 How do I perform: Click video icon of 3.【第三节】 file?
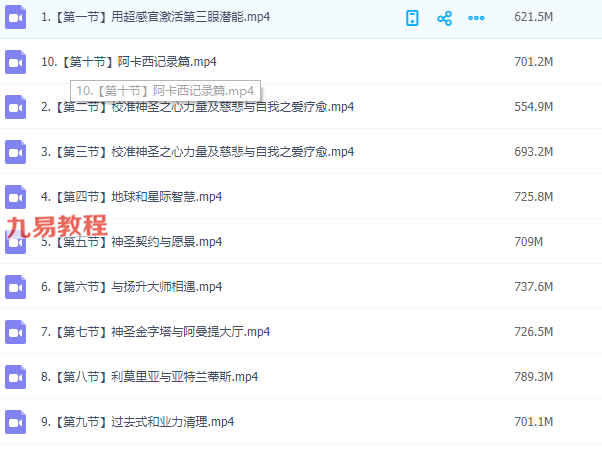click(x=15, y=152)
